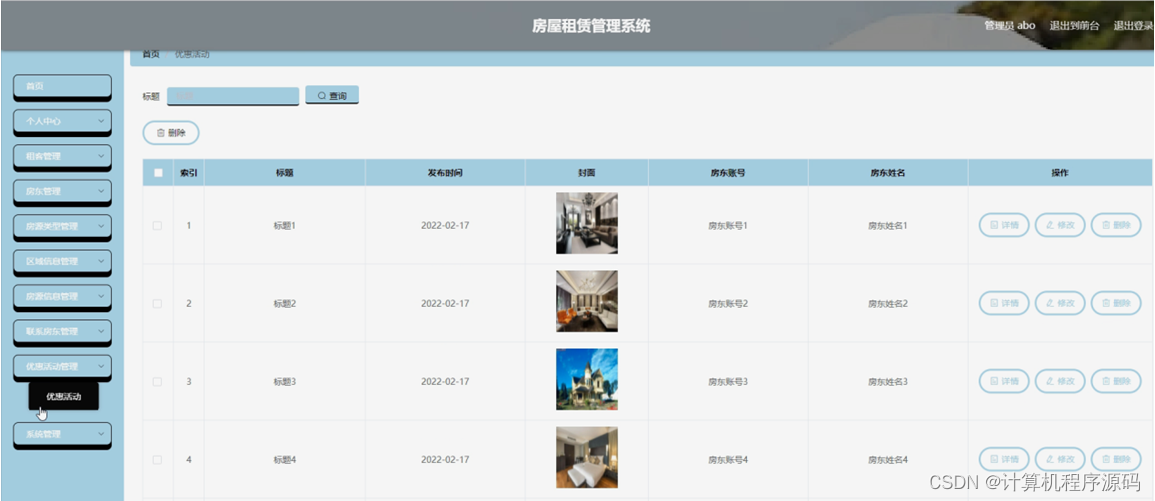Open 详情 for row 标题3
1155x501 pixels.
1004,382
